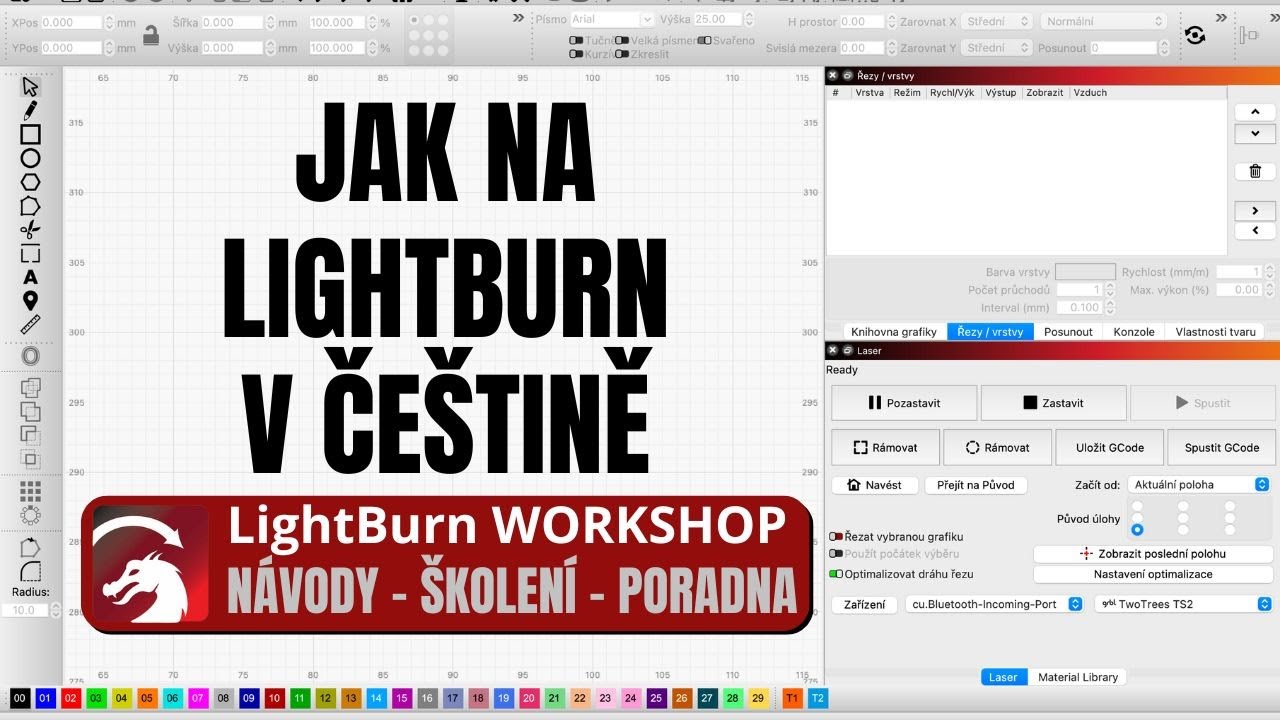Screen dimensions: 1280x720
Task: Select the scissors trim tool
Action: click(30, 229)
